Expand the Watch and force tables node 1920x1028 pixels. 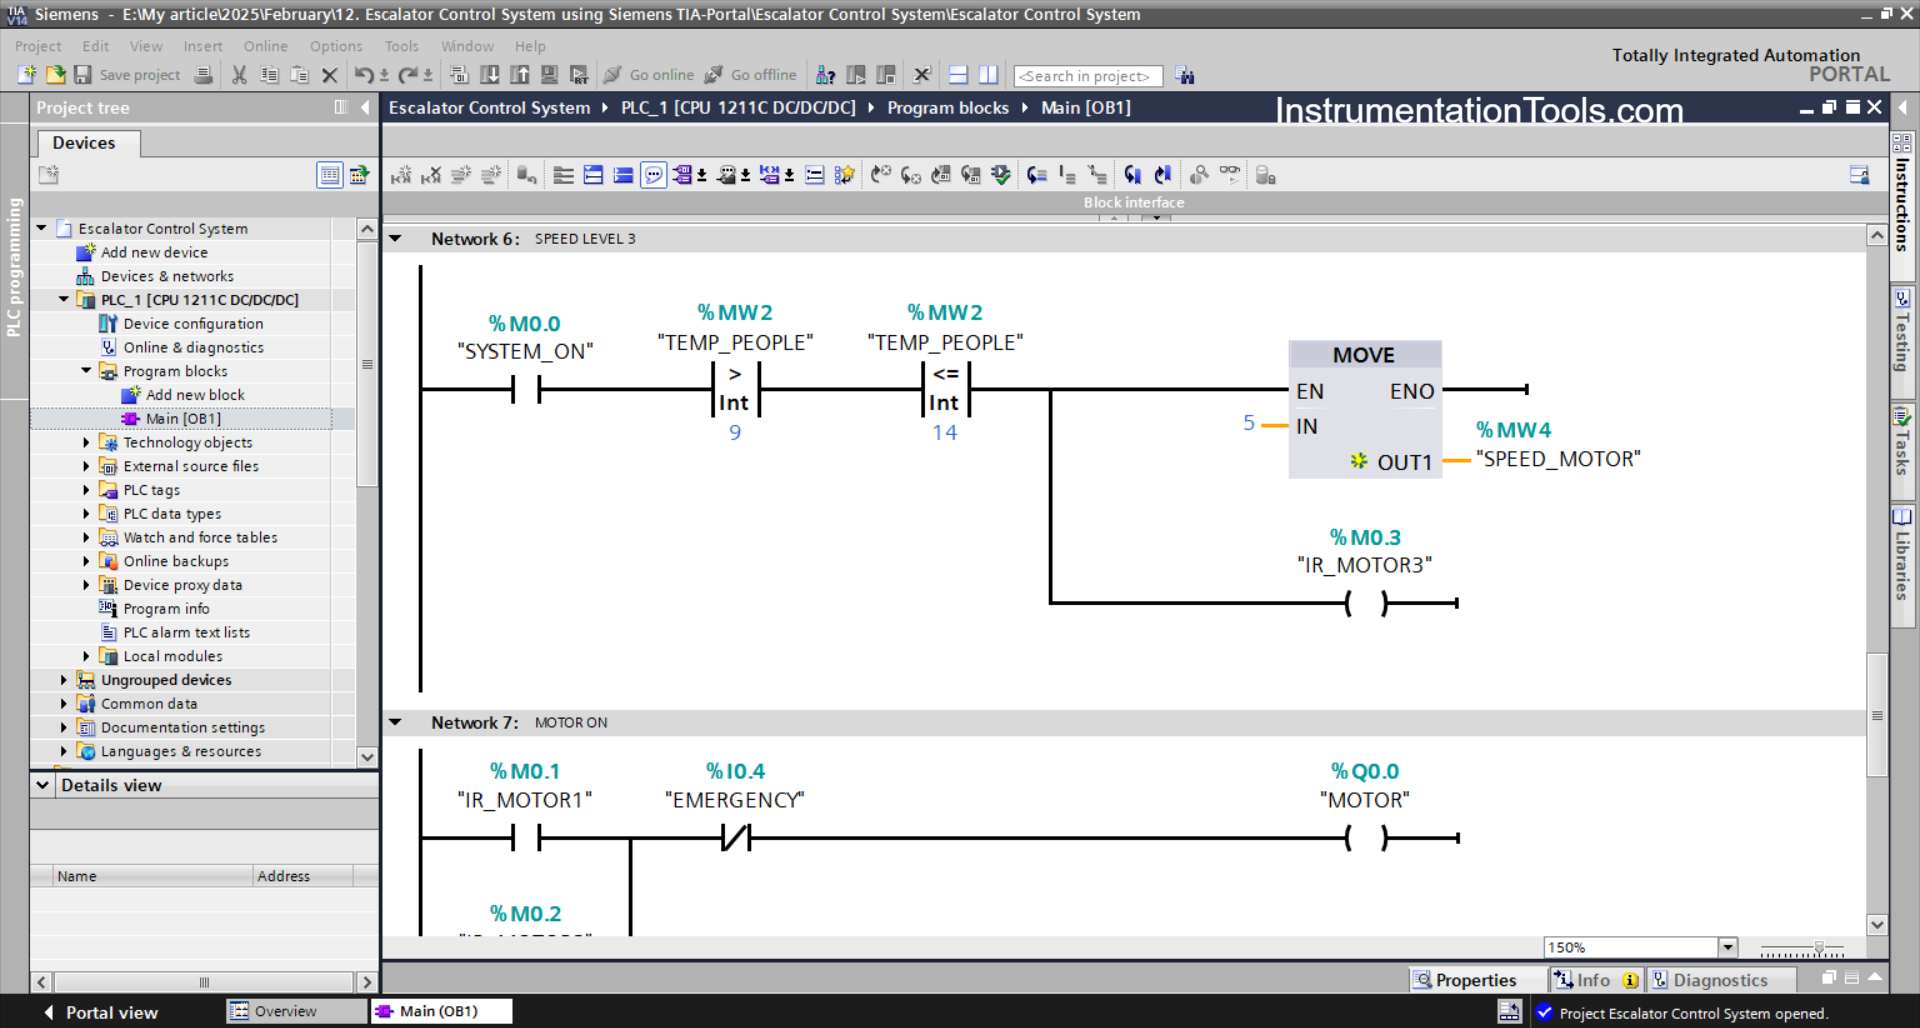86,537
